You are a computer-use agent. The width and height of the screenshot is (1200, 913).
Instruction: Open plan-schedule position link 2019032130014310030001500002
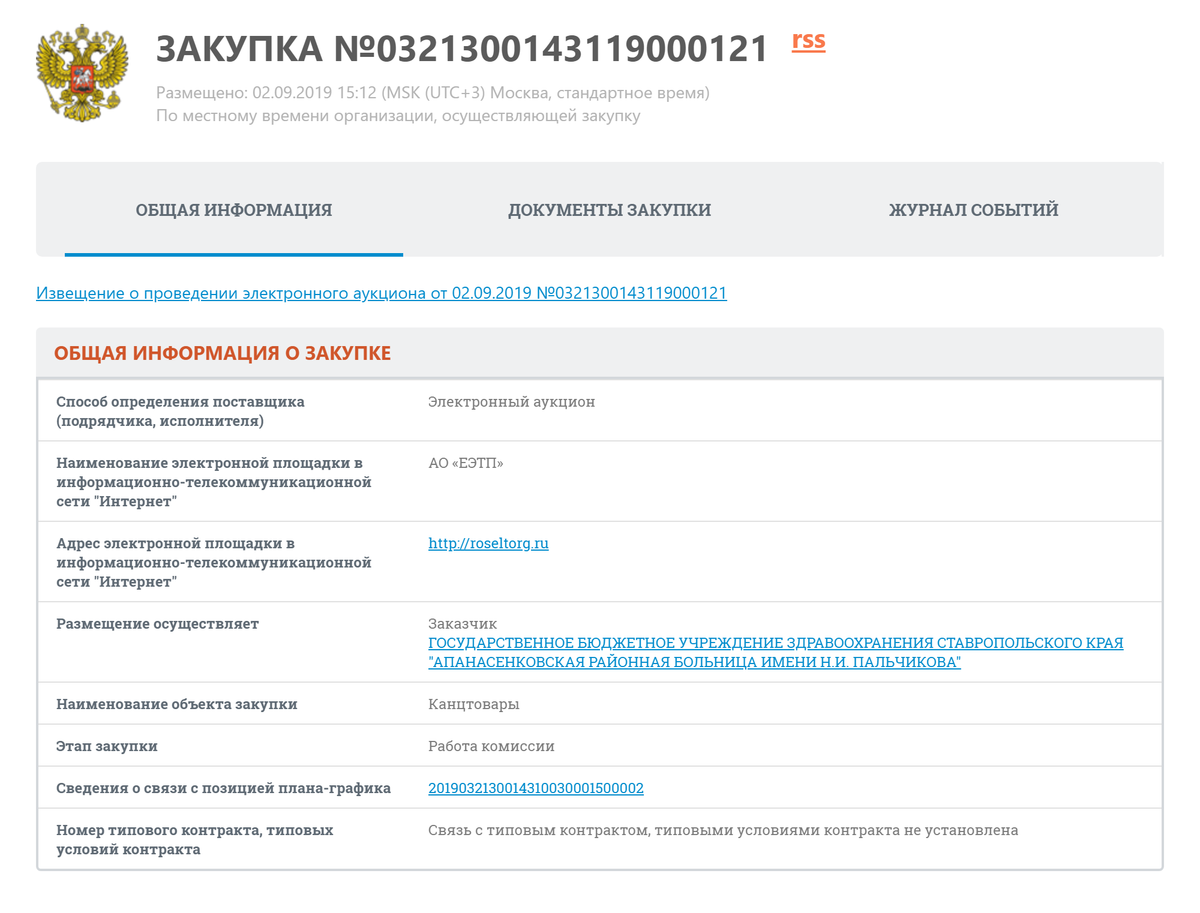[535, 788]
